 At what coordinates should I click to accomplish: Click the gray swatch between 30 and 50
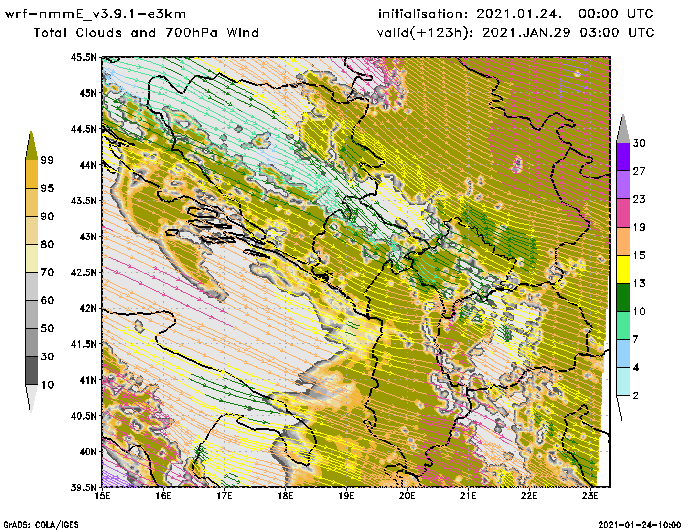click(31, 343)
